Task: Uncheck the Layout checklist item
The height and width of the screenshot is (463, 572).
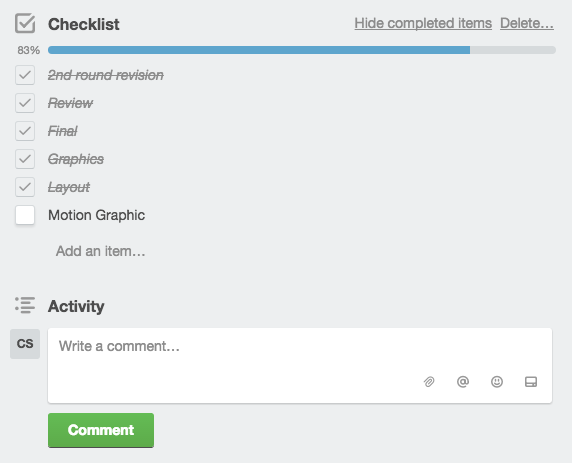Action: pyautogui.click(x=25, y=187)
